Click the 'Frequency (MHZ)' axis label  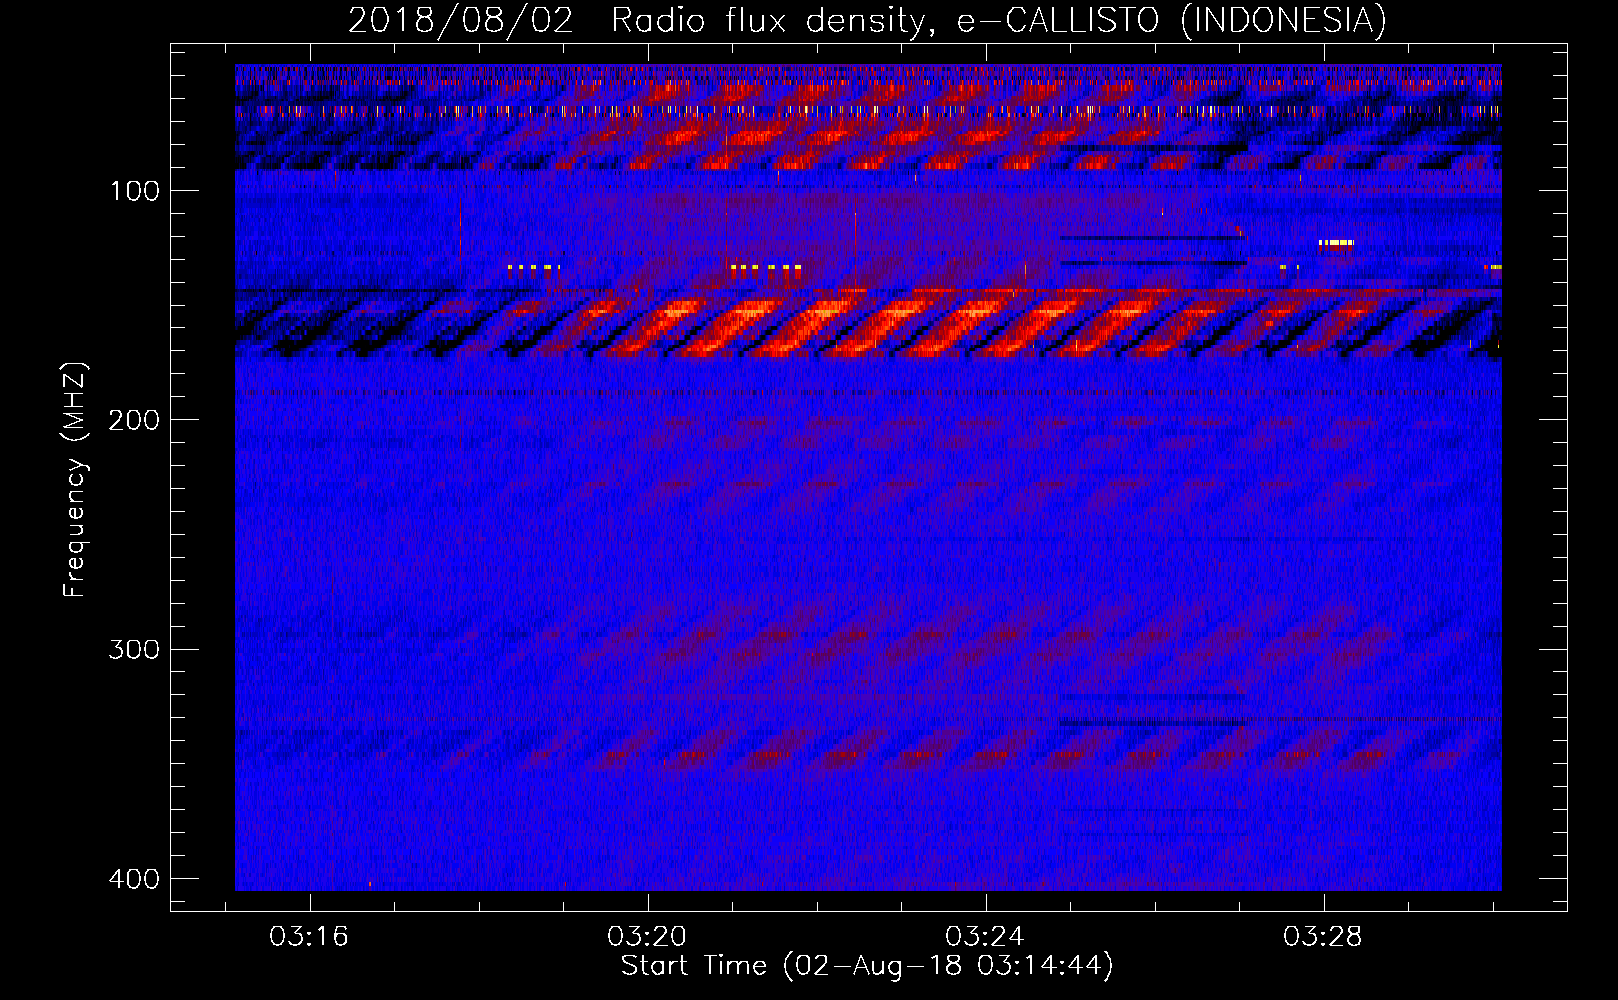[76, 480]
